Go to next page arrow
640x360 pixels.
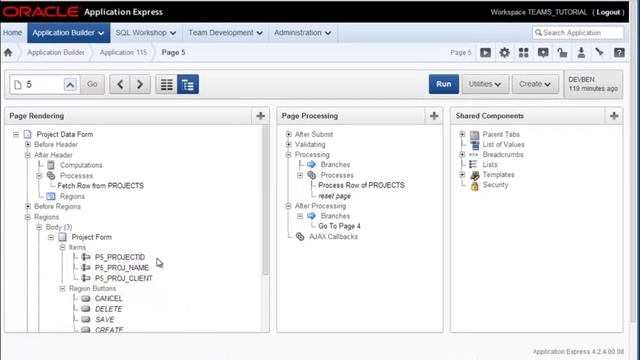[140, 84]
